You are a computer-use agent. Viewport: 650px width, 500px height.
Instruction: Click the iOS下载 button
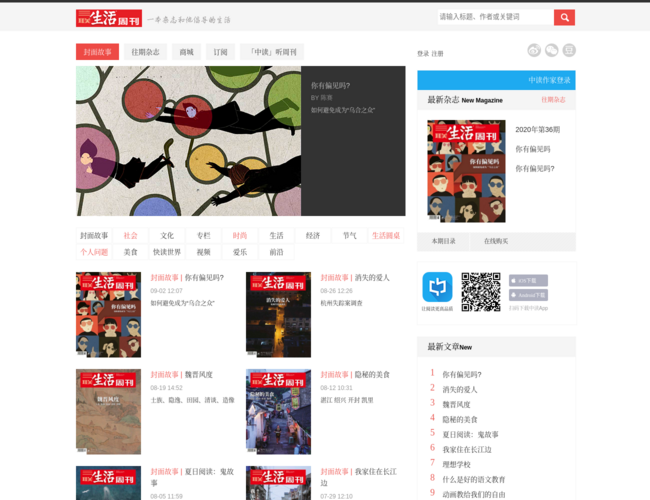[528, 281]
